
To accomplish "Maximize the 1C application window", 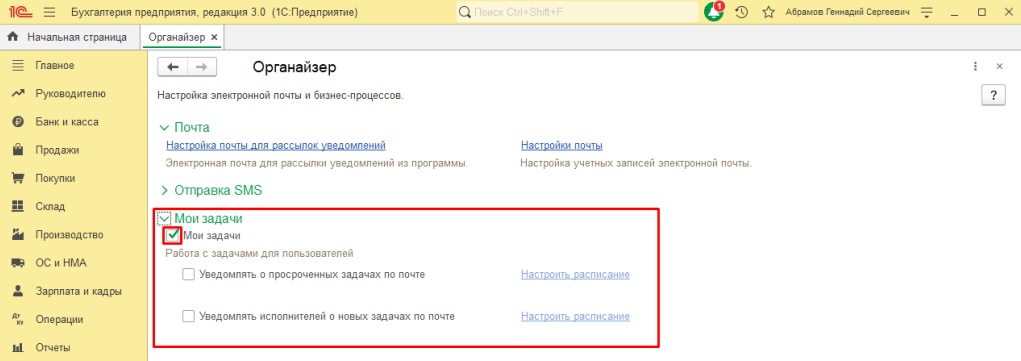I will tap(981, 12).
